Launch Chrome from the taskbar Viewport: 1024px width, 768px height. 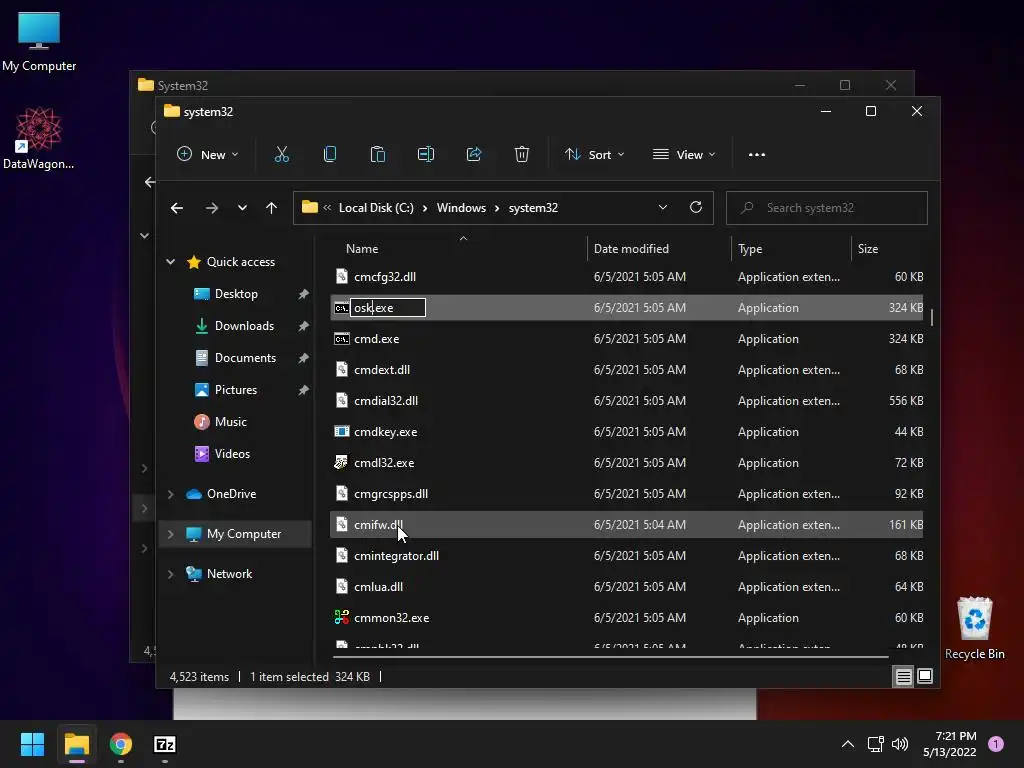coord(121,744)
